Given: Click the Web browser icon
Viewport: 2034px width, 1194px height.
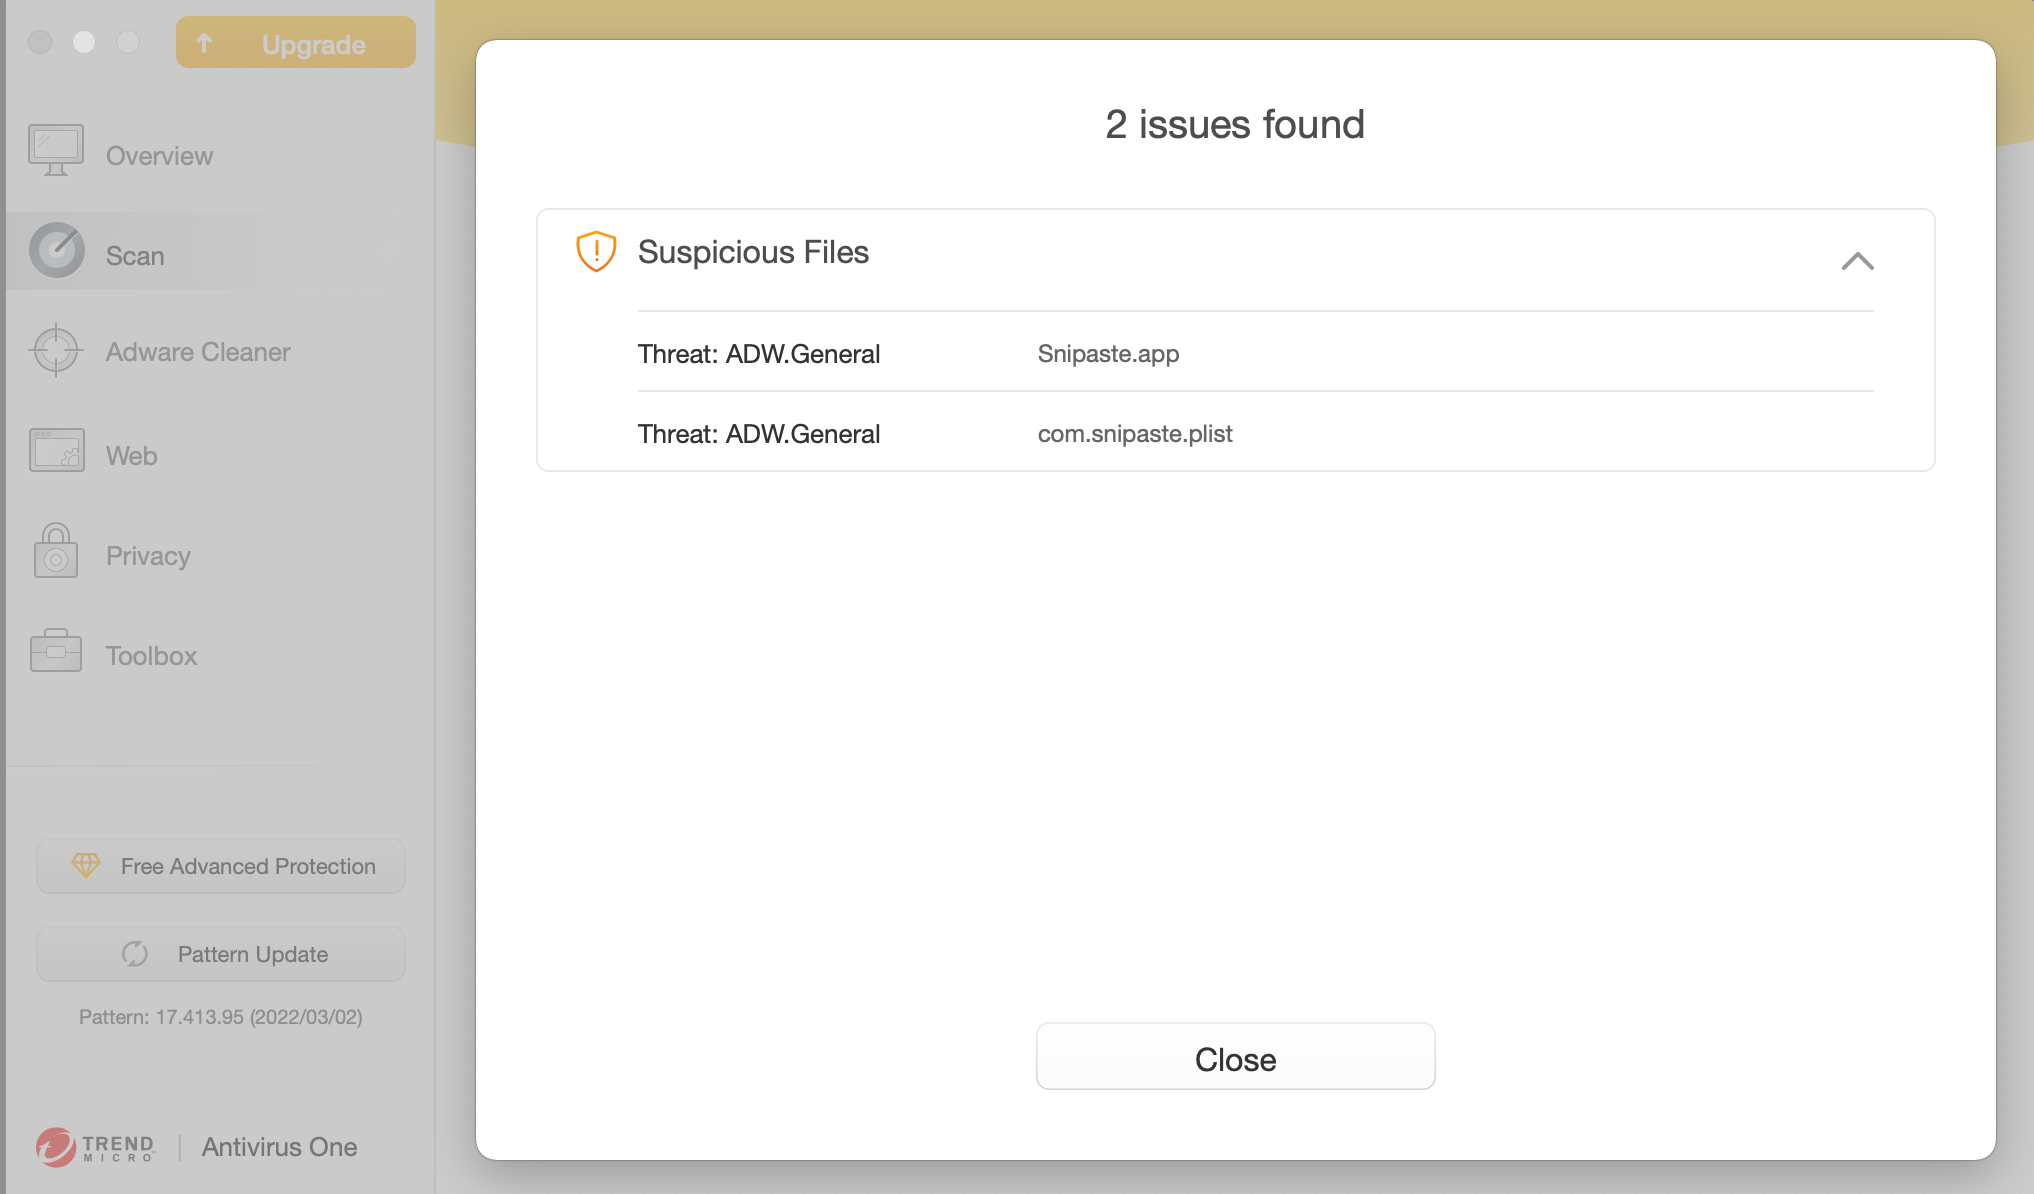Looking at the screenshot, I should click(x=57, y=451).
